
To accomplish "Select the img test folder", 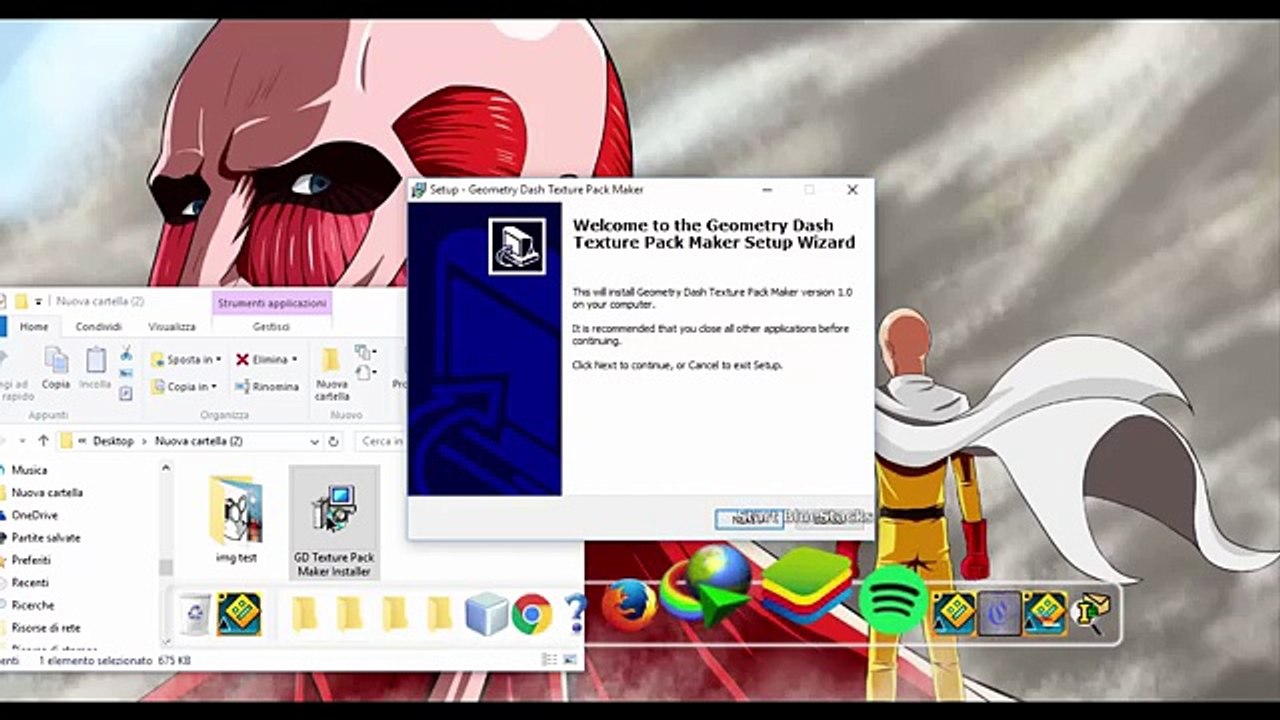I will click(x=236, y=520).
